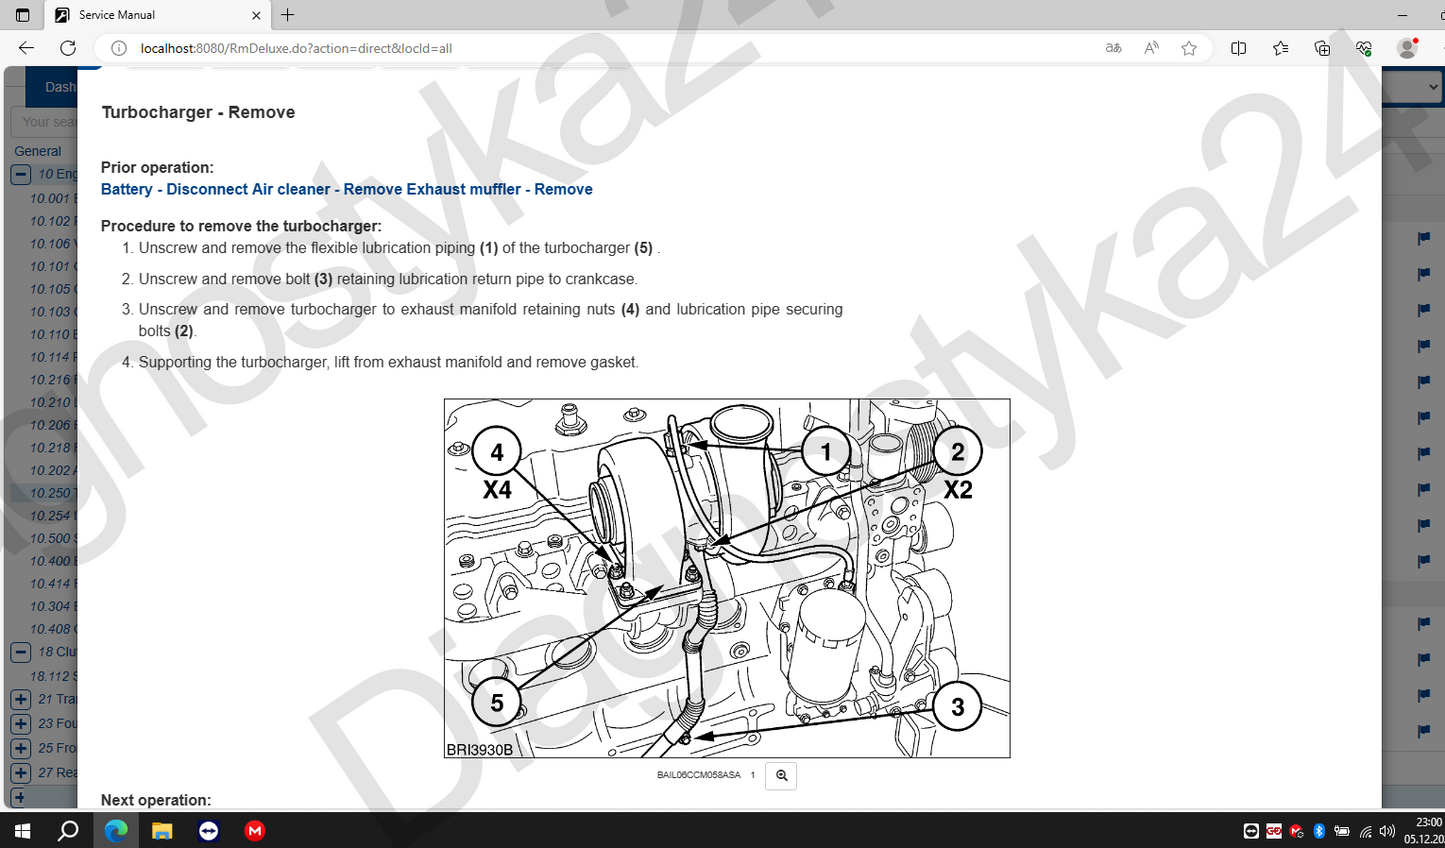Switch to Microsoft Edge in taskbar
Viewport: 1445px width, 848px height.
tap(116, 830)
